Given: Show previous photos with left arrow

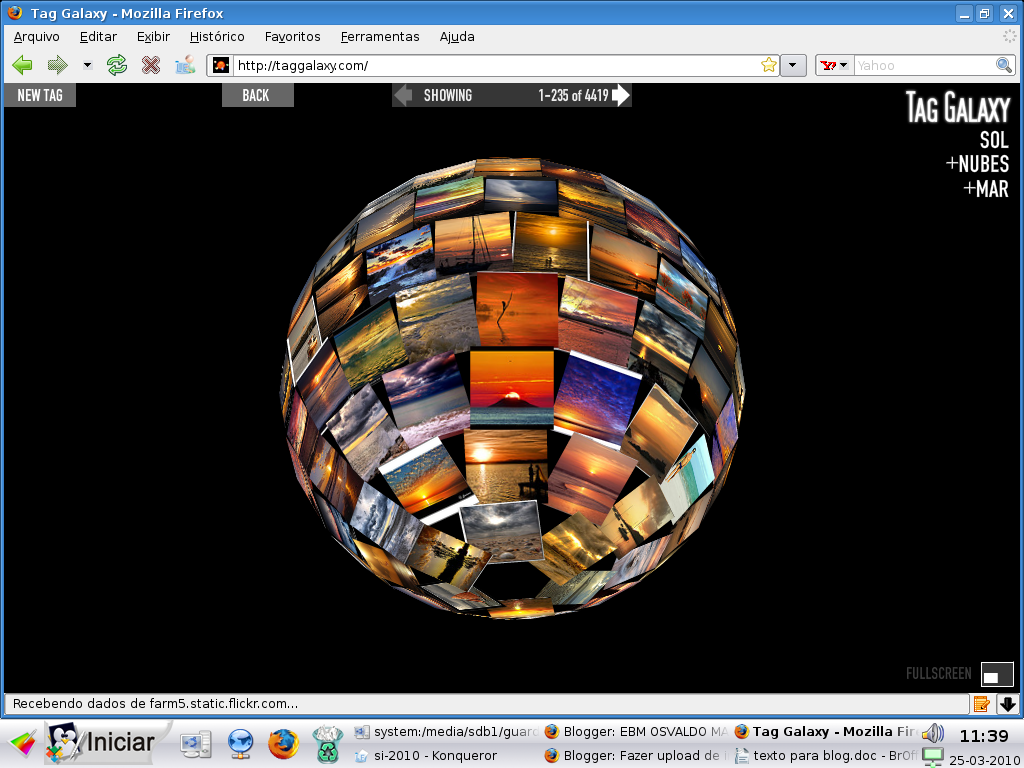Looking at the screenshot, I should click(403, 95).
